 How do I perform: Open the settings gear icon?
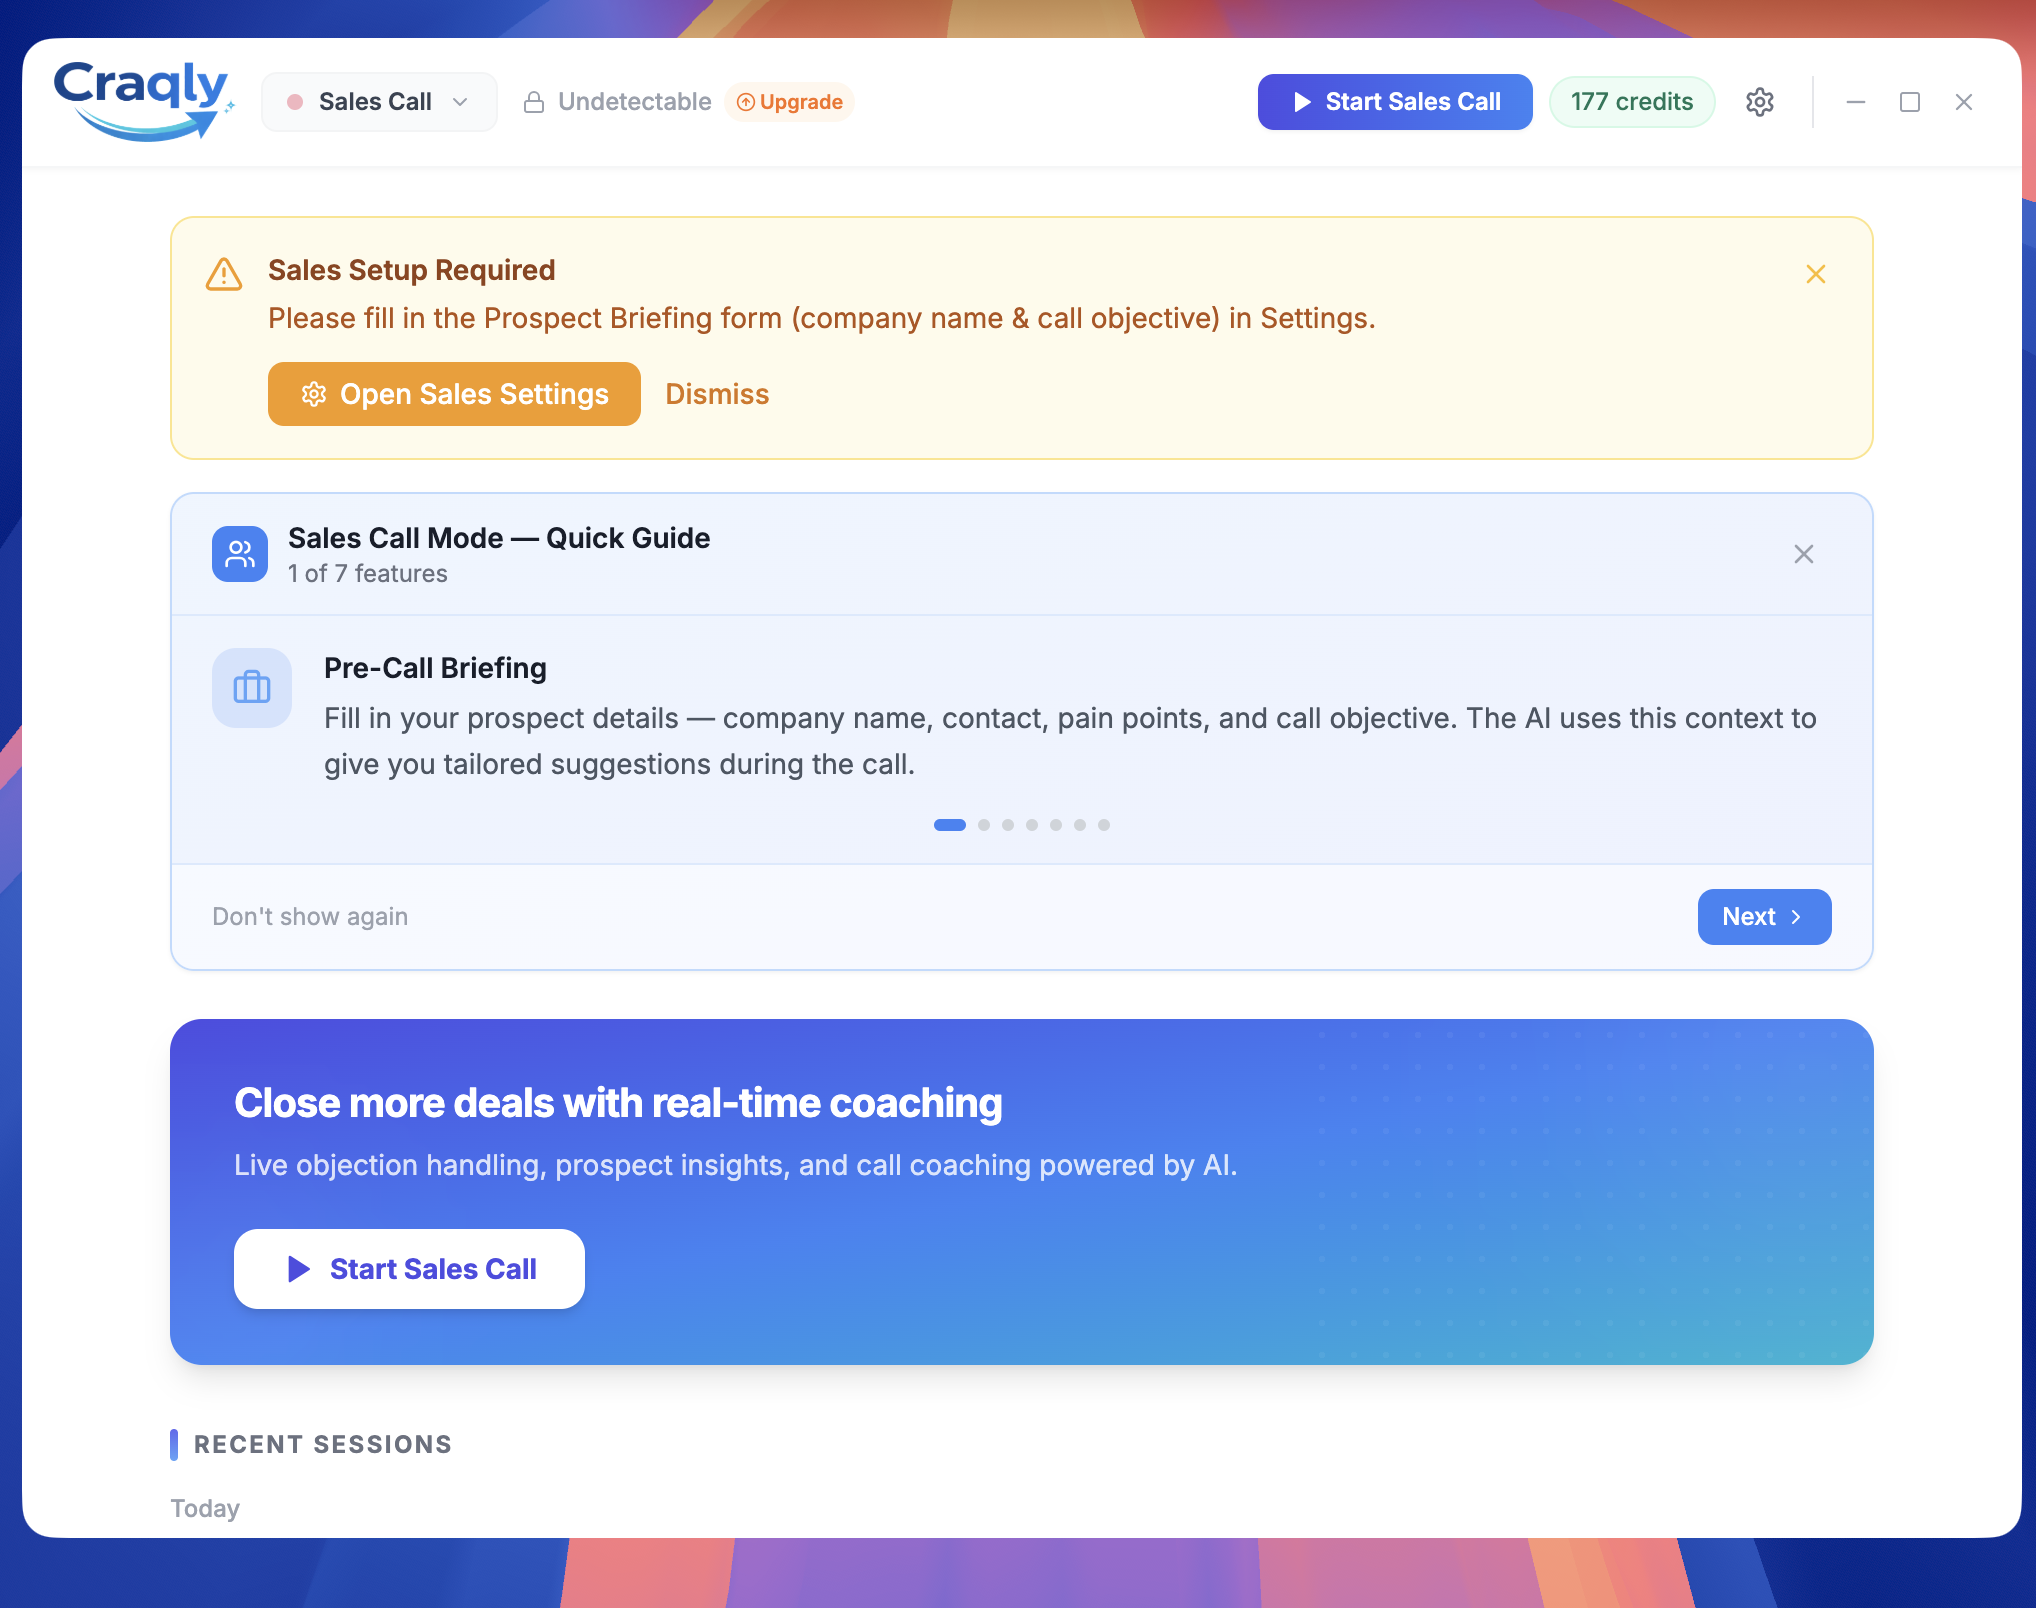1759,102
